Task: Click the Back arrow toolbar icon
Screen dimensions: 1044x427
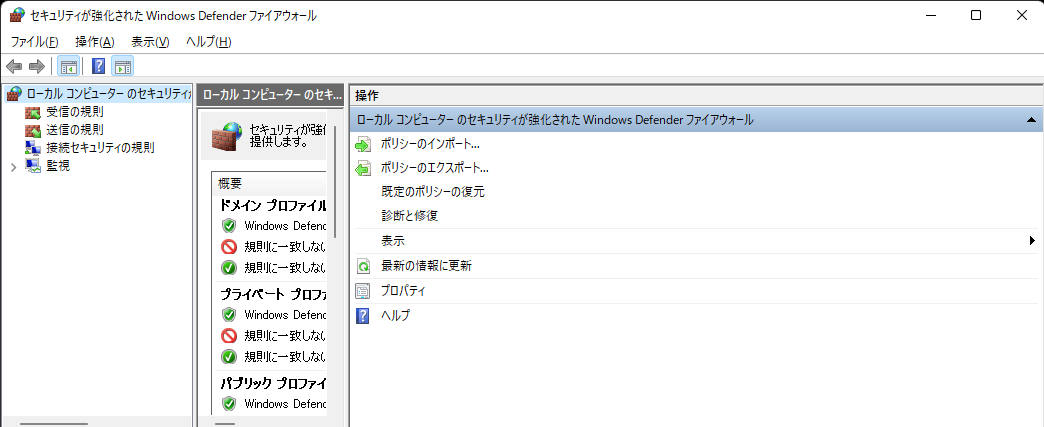Action: (14, 67)
